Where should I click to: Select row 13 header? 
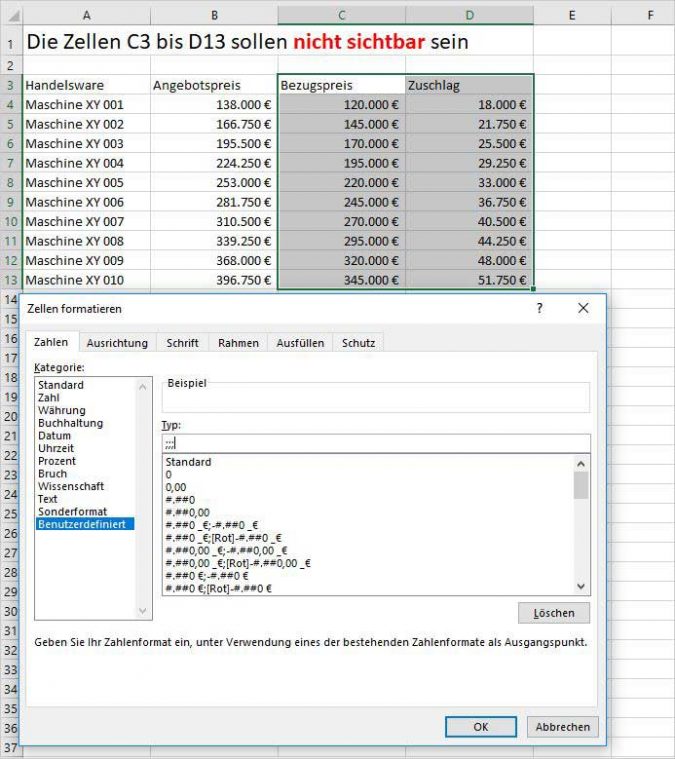[x=11, y=280]
